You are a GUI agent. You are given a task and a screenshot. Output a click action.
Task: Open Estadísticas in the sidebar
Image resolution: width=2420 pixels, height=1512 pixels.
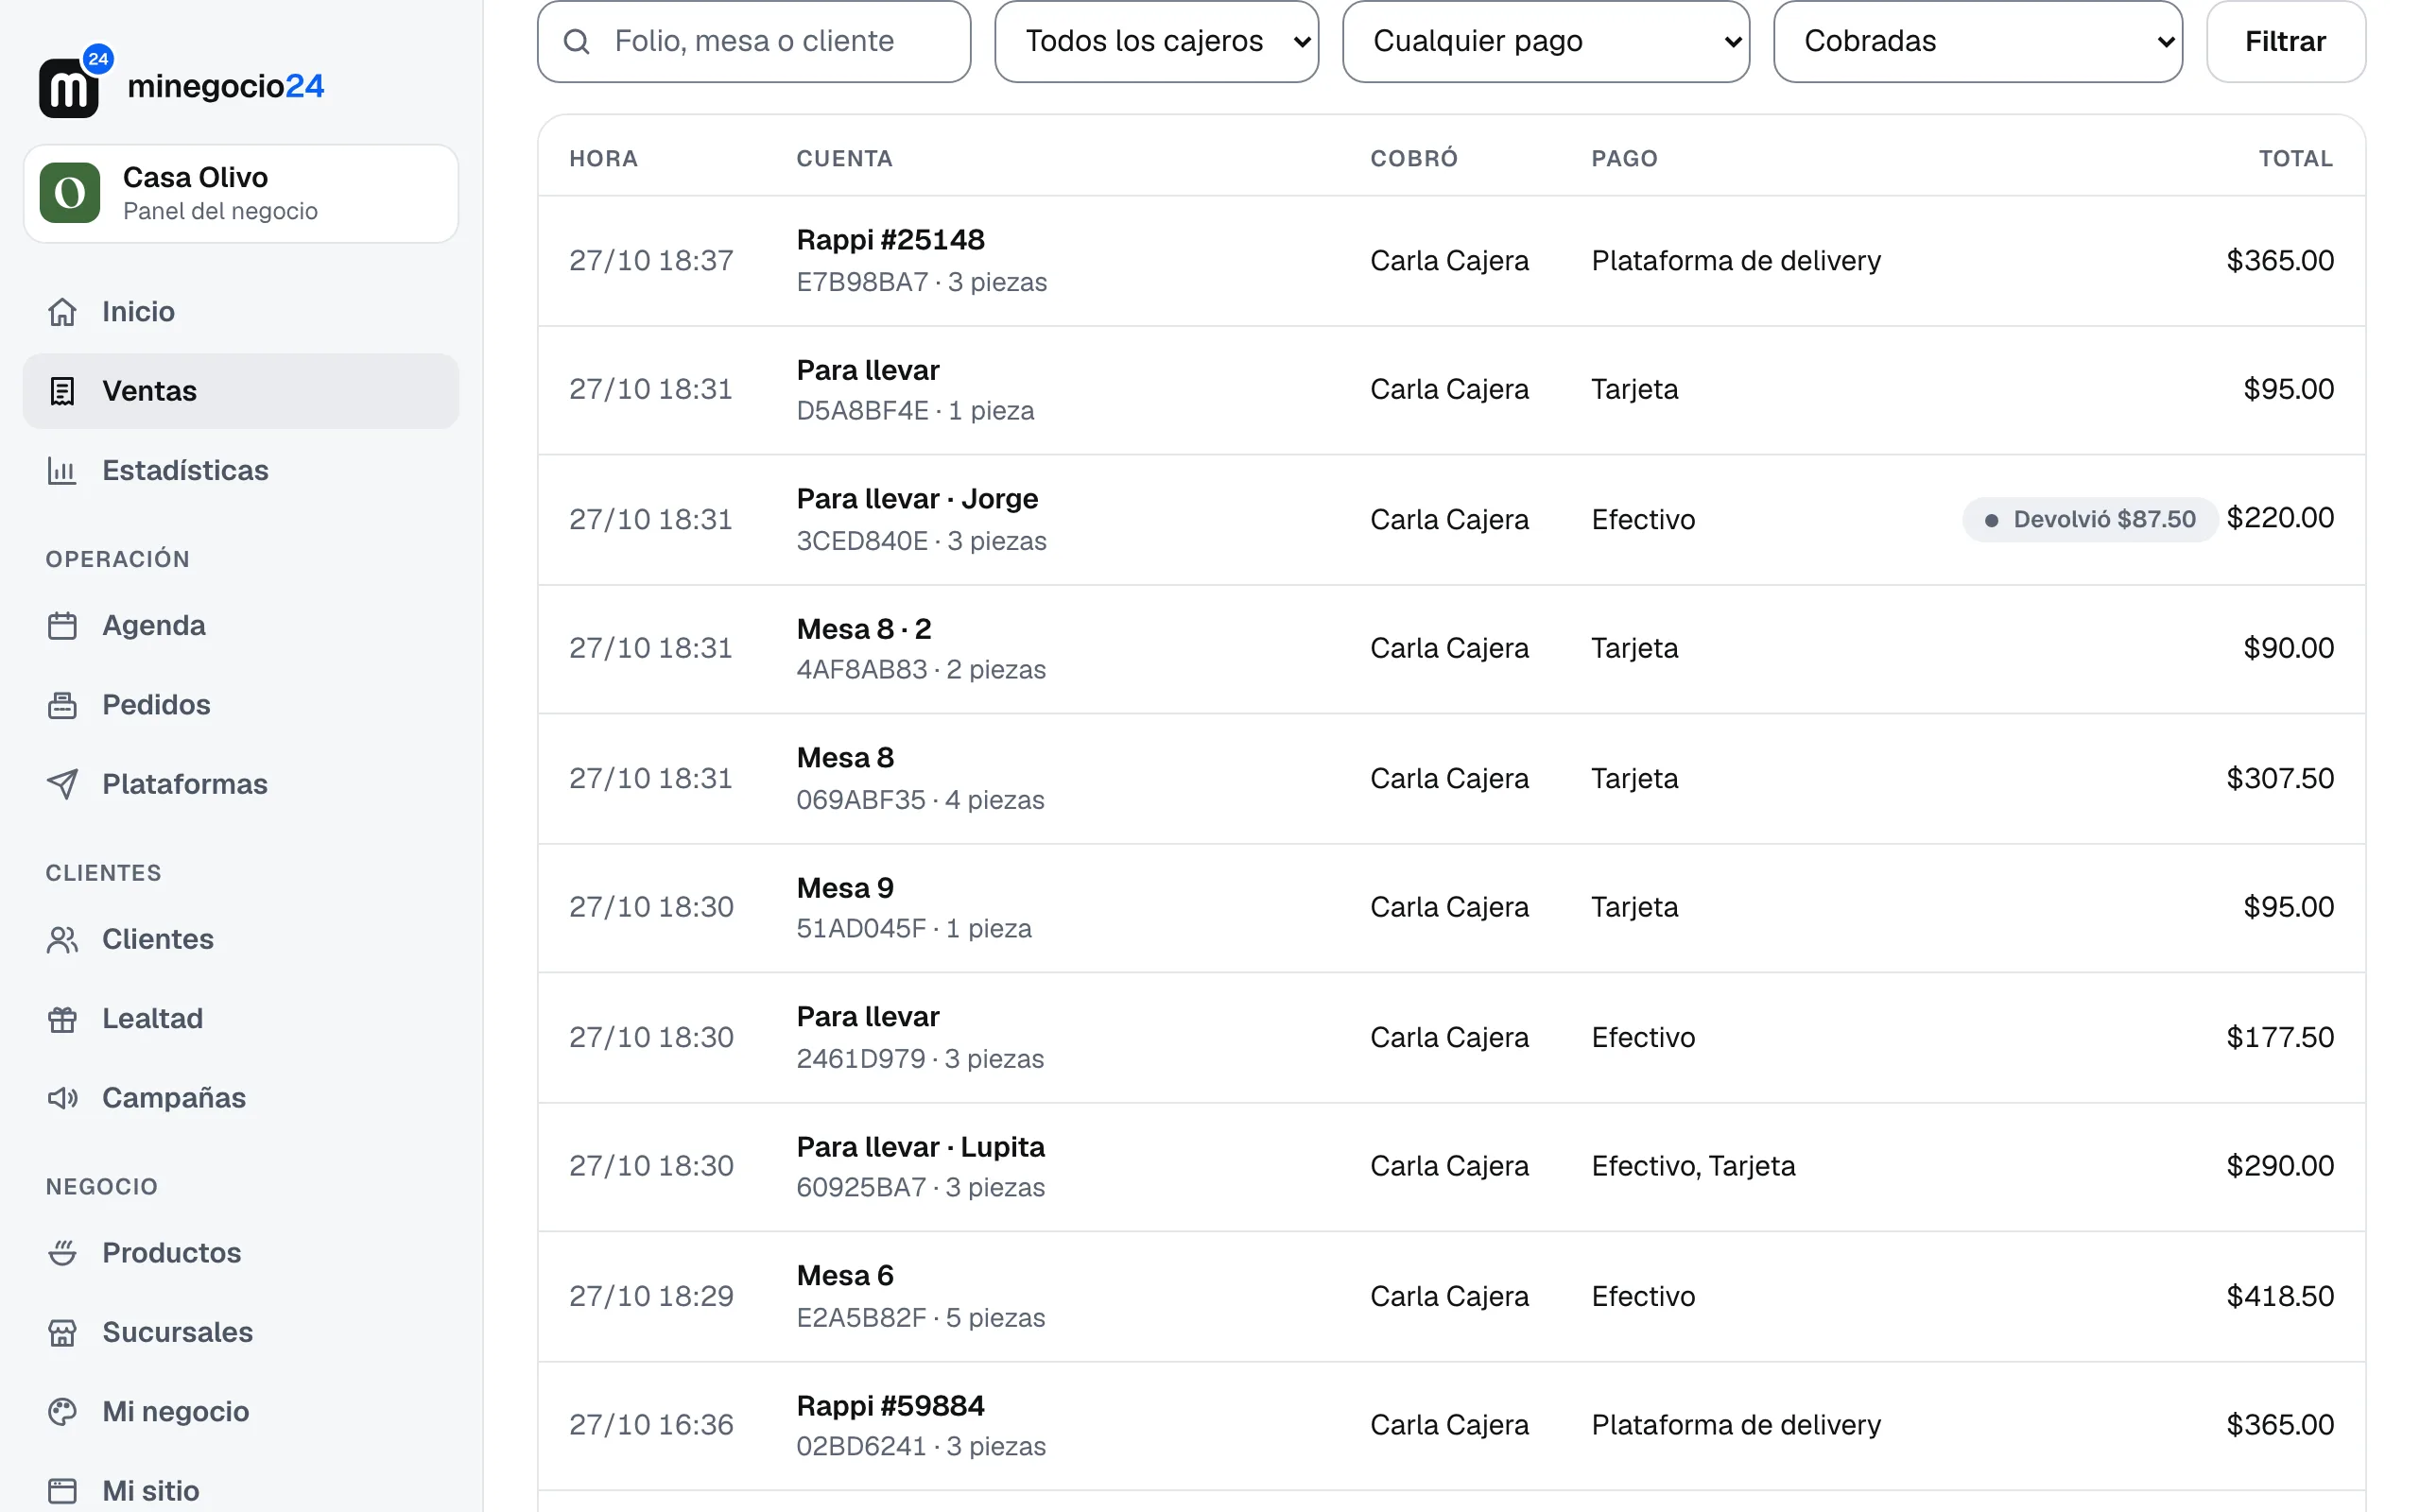pos(240,470)
